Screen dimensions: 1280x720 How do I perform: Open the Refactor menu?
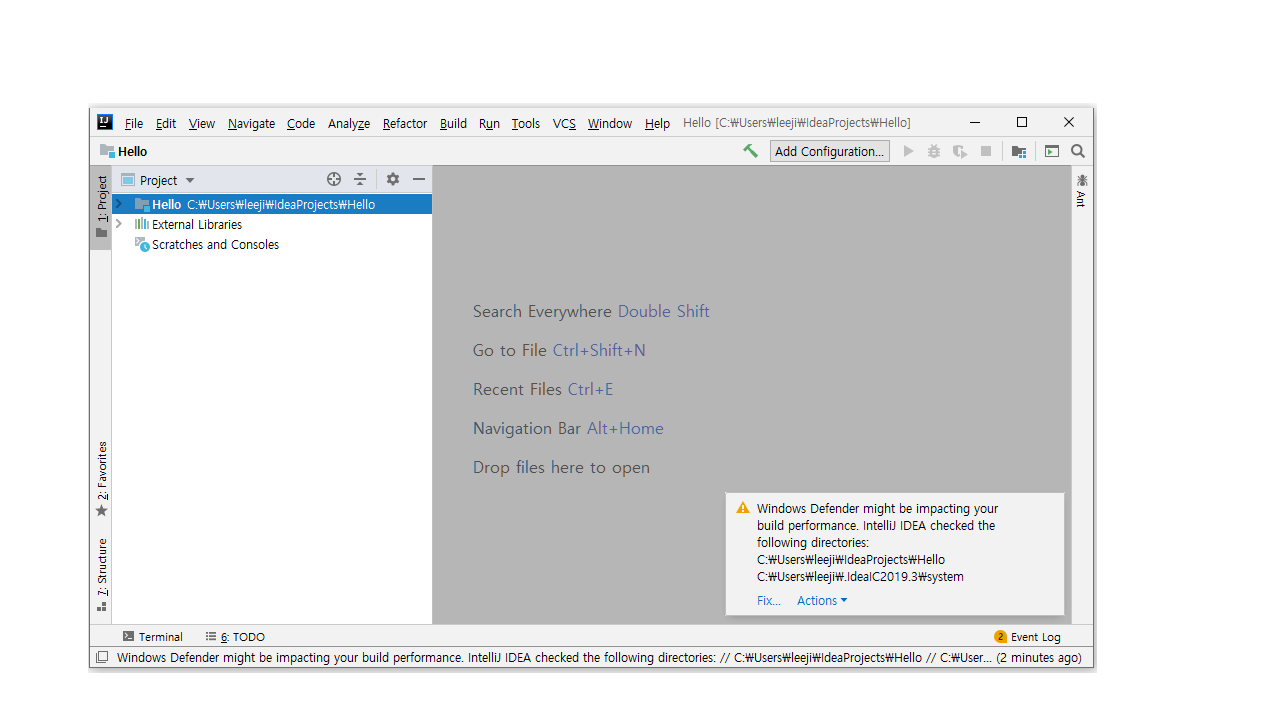point(404,123)
